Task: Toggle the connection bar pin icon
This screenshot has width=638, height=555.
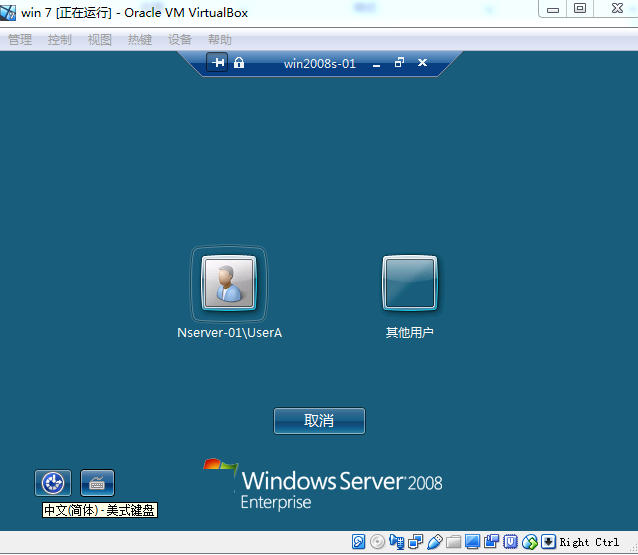Action: (217, 63)
